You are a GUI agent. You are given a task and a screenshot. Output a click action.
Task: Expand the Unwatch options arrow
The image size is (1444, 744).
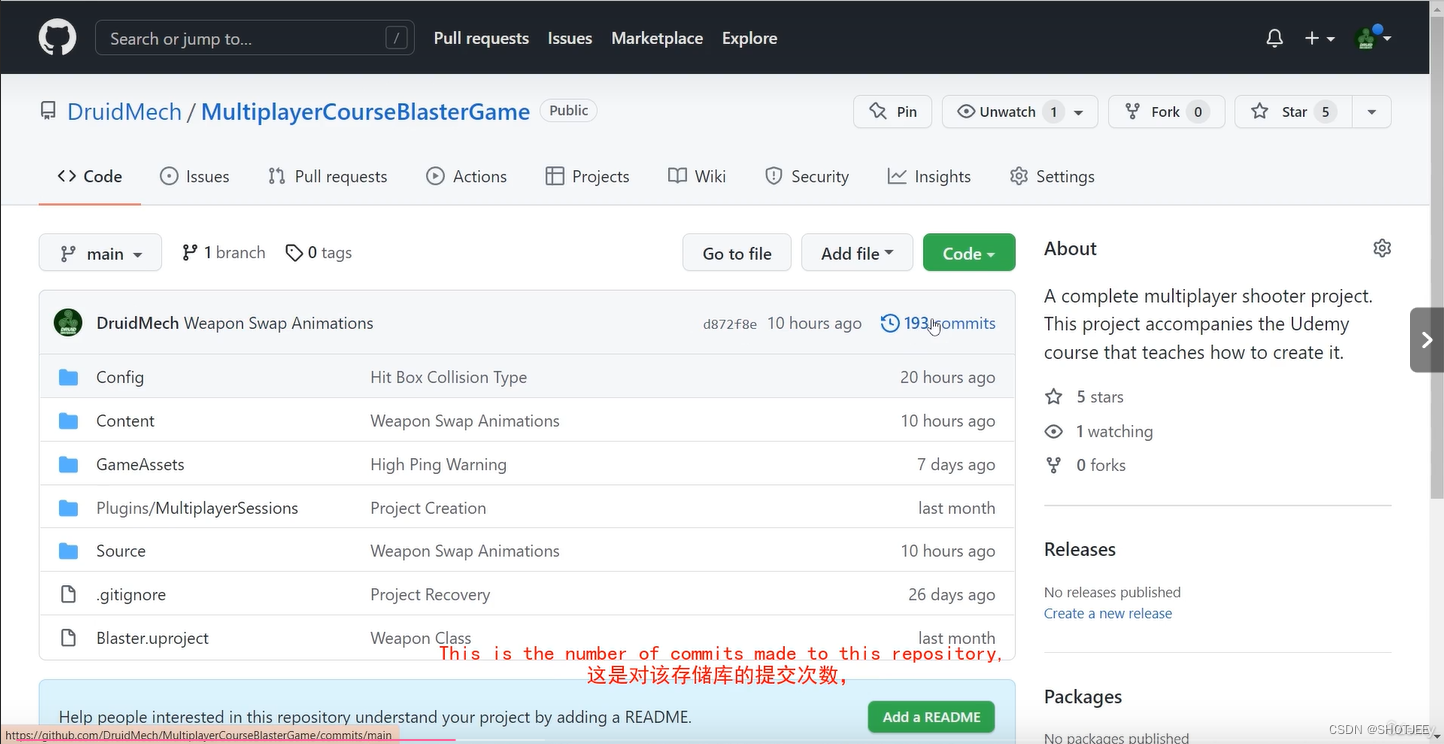(x=1080, y=112)
